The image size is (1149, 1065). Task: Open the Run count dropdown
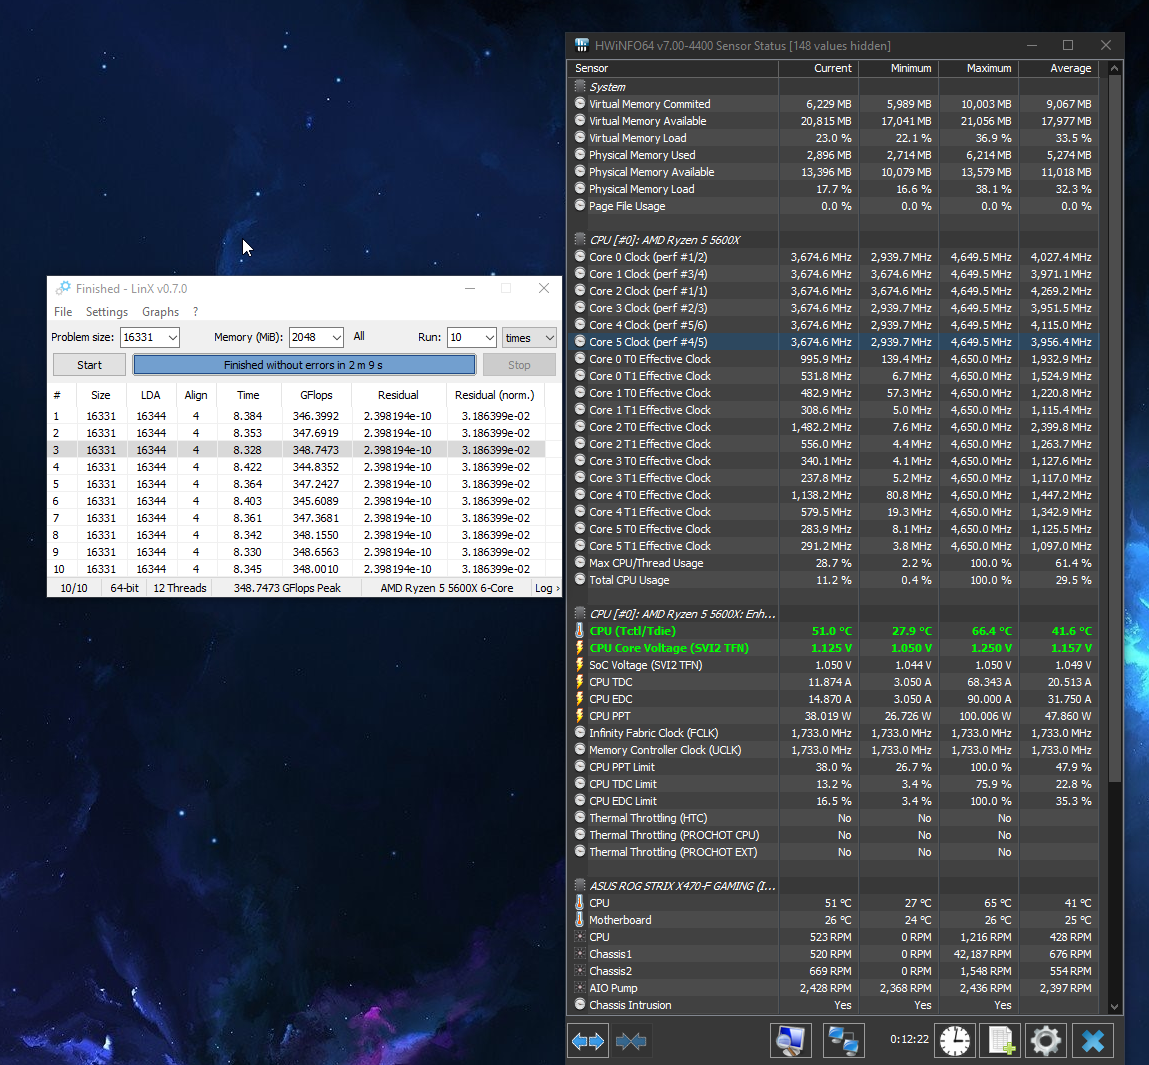coord(488,338)
